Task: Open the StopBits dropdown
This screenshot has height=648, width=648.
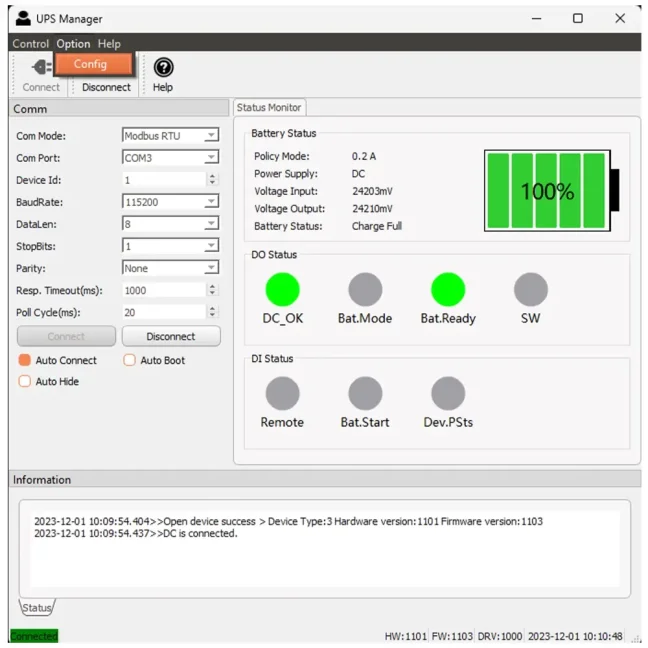Action: point(170,246)
